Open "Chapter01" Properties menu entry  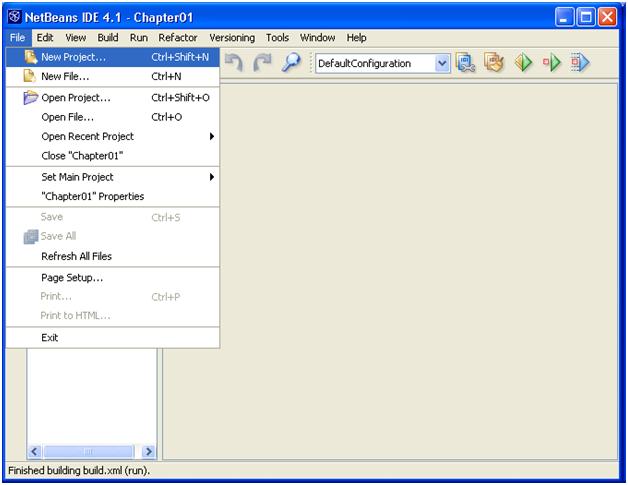point(113,196)
